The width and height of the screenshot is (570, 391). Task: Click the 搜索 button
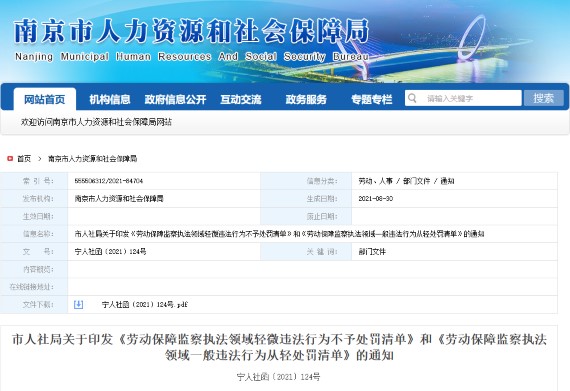click(x=543, y=98)
